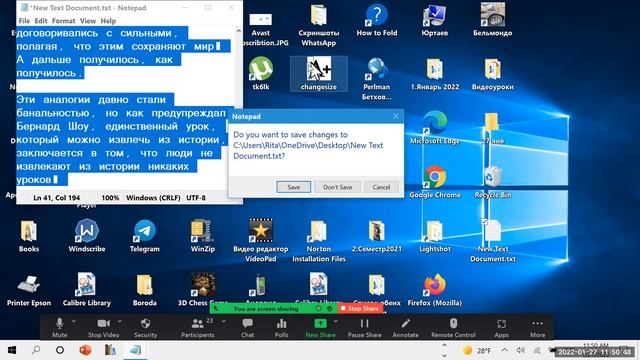The width and height of the screenshot is (640, 360).
Task: Launch WinZip shortcut
Action: [202, 236]
